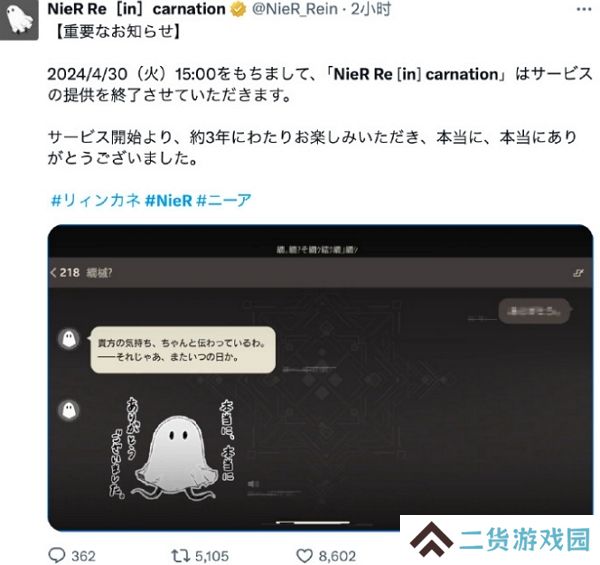Tap the back chevron next to 218
Image resolution: width=600 pixels, height=565 pixels.
[x=54, y=273]
